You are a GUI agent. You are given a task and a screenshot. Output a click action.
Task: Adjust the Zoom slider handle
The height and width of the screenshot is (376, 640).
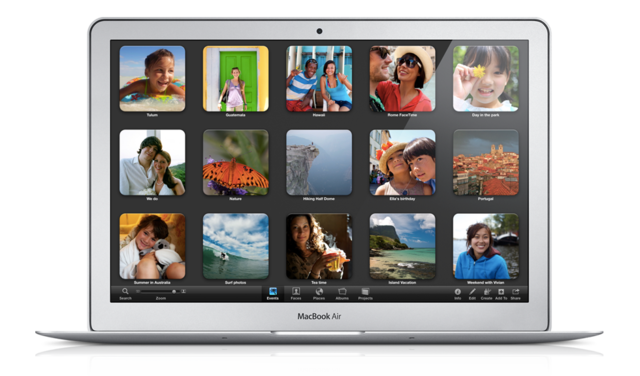(x=174, y=291)
